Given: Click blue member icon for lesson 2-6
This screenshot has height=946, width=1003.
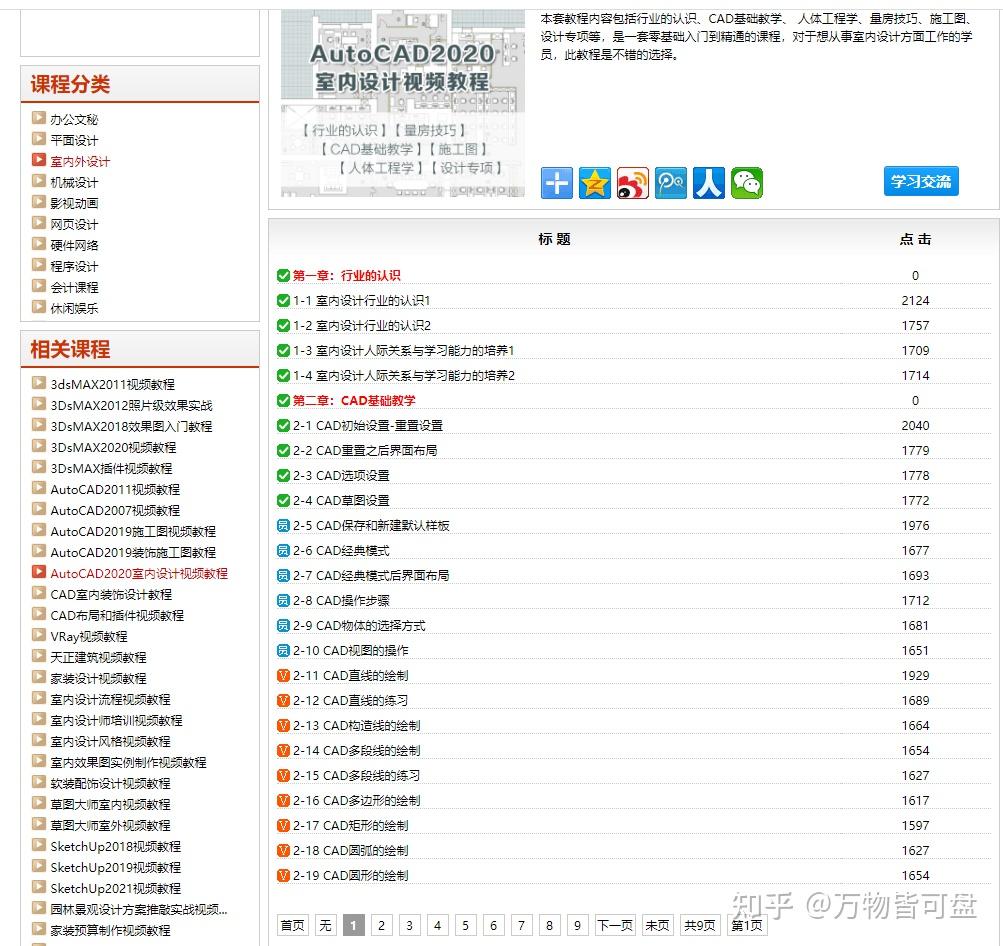Looking at the screenshot, I should 283,550.
